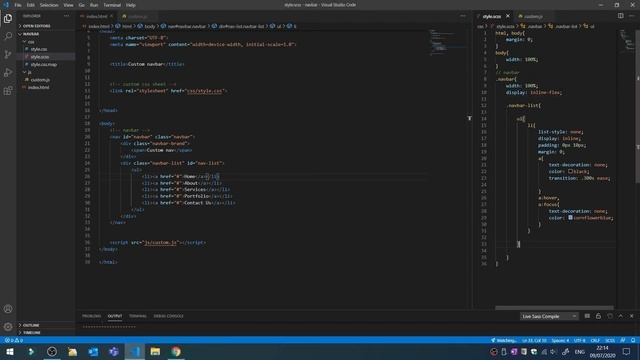This screenshot has height=360, width=640.
Task: Change the SCSS language mode in status bar
Action: (x=610, y=340)
